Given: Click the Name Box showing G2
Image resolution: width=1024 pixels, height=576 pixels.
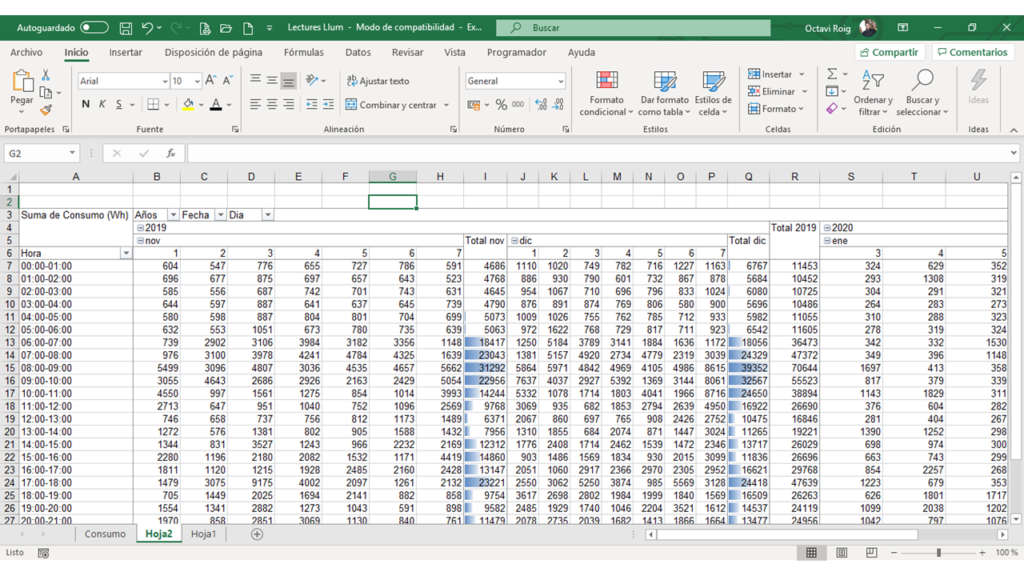Looking at the screenshot, I should click(40, 153).
